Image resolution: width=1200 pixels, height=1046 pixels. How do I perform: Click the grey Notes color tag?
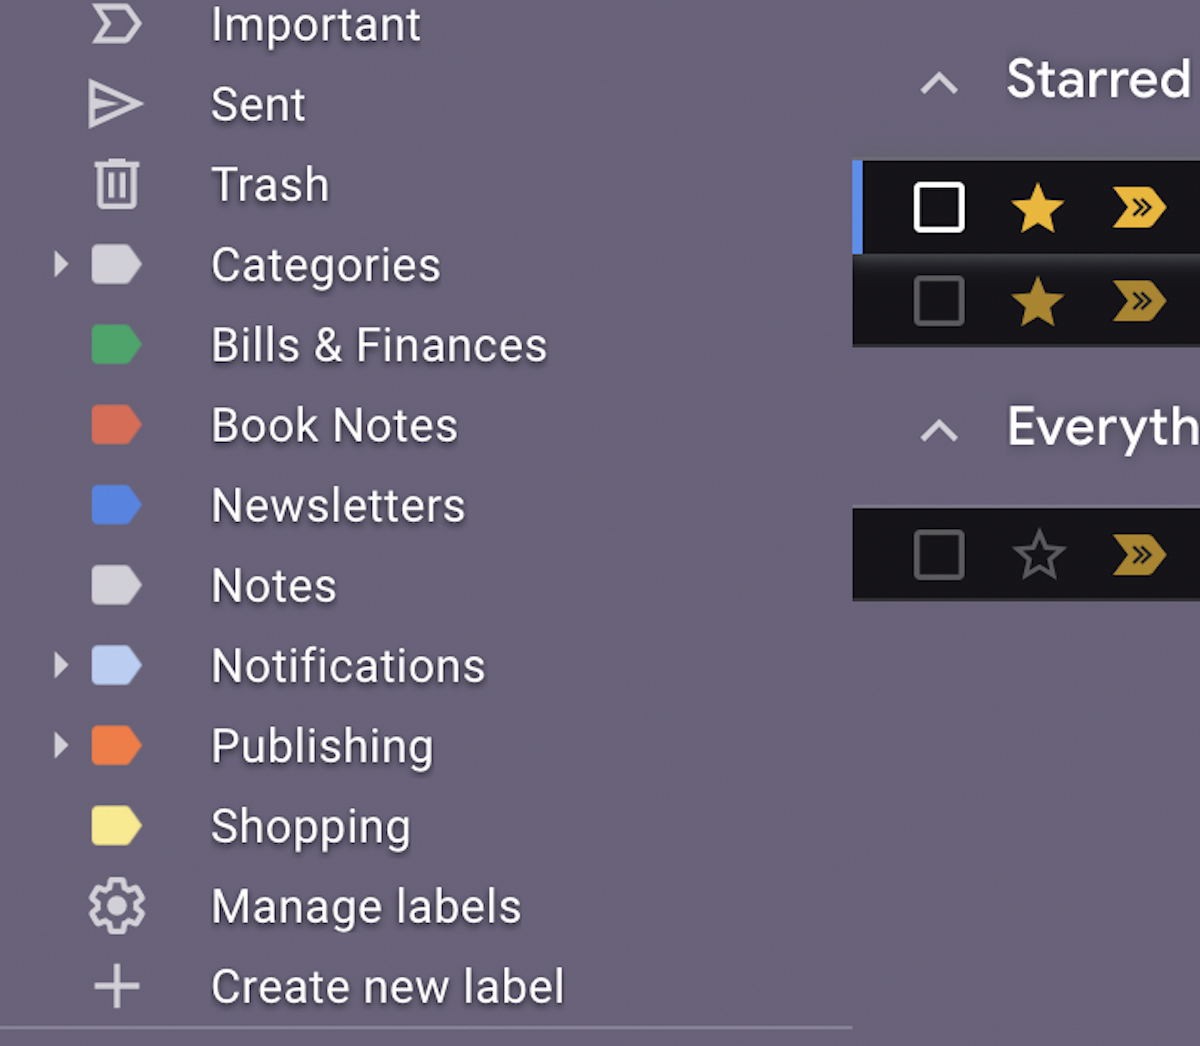pos(116,585)
